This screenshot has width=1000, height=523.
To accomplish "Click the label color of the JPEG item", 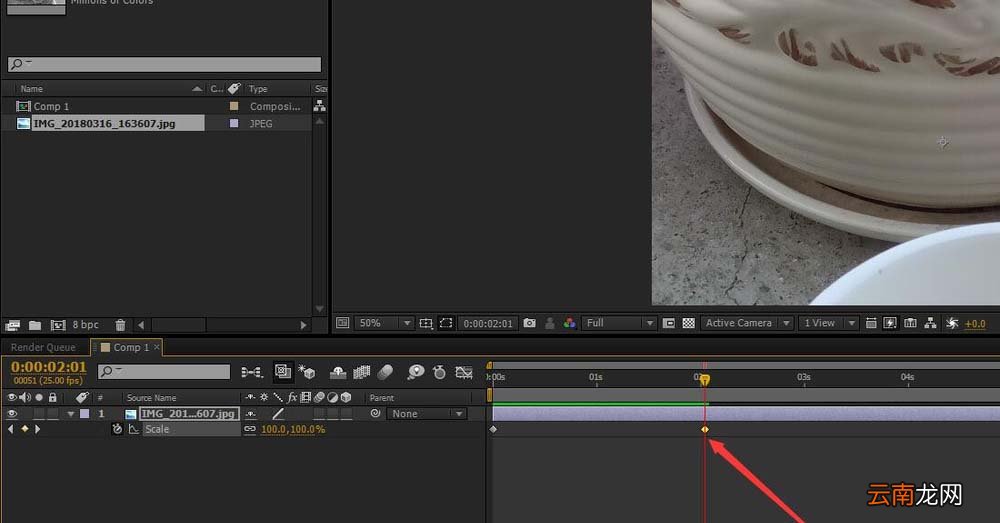I will [x=234, y=123].
